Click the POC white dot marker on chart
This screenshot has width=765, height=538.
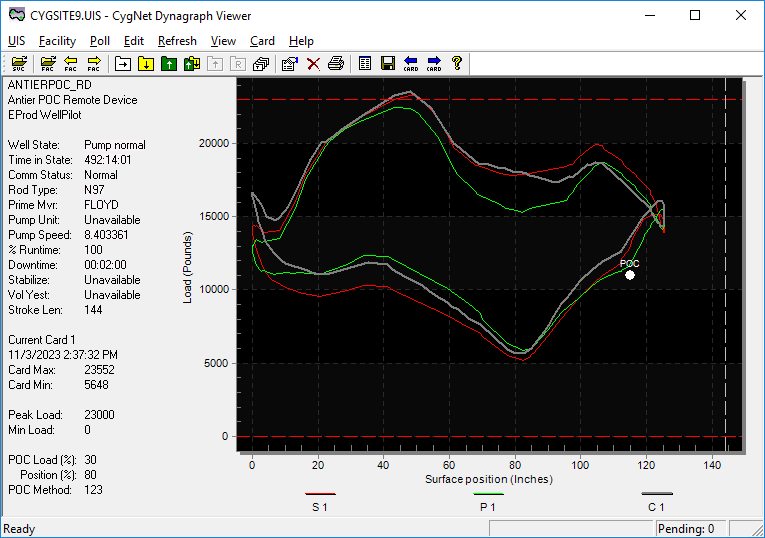pos(630,275)
